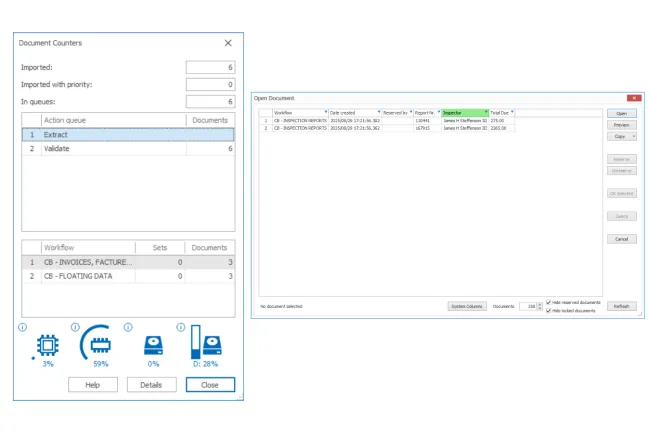
Task: Click the Action queue column header
Action: pyautogui.click(x=114, y=120)
